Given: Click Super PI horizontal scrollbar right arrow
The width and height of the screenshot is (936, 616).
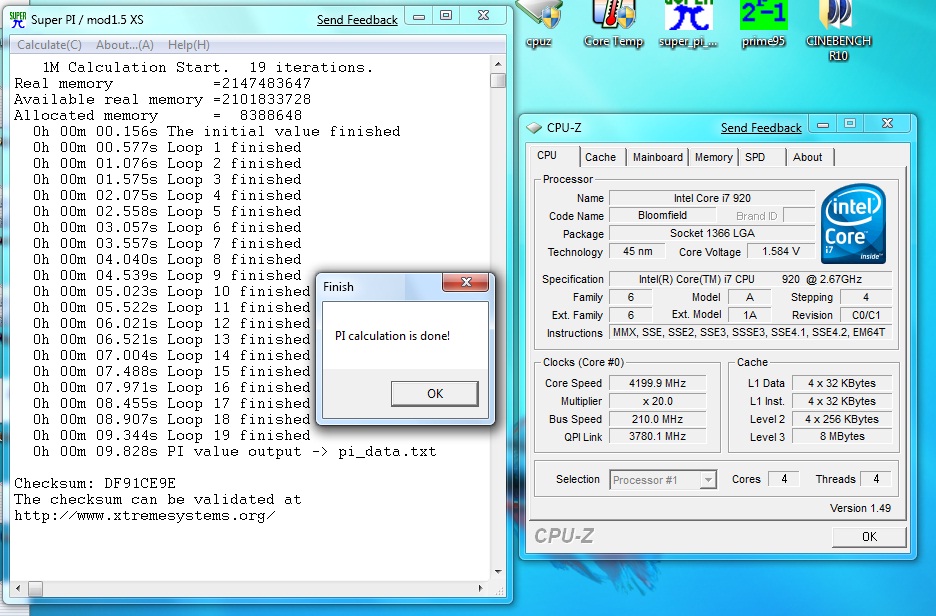Looking at the screenshot, I should tap(481, 589).
